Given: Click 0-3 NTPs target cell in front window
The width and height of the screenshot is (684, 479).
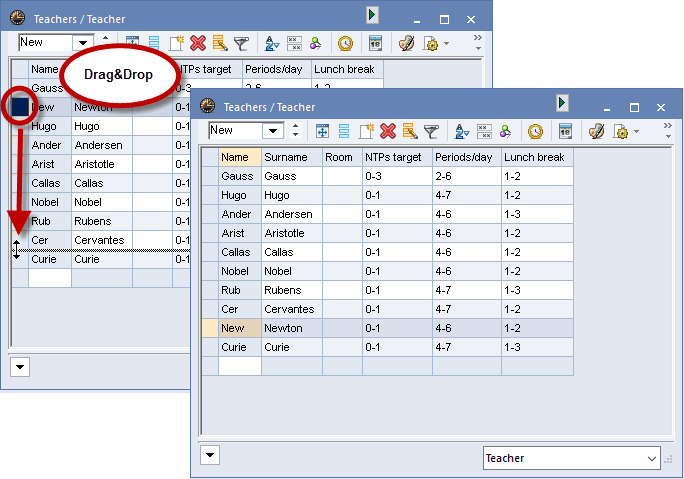Looking at the screenshot, I should tap(397, 176).
